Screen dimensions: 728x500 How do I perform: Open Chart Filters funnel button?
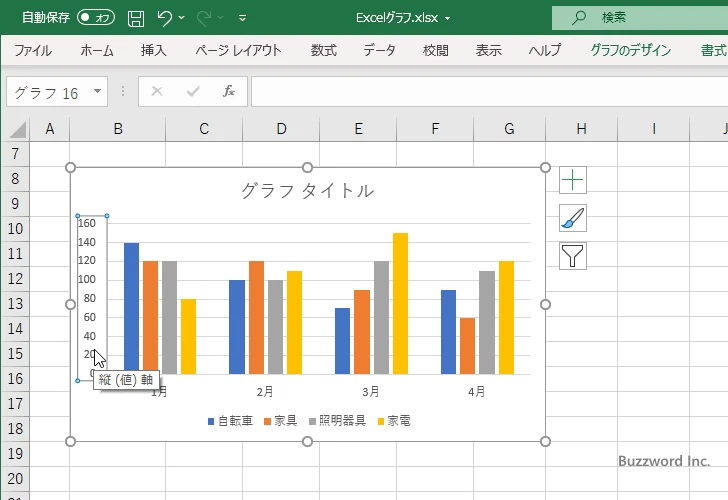(572, 256)
